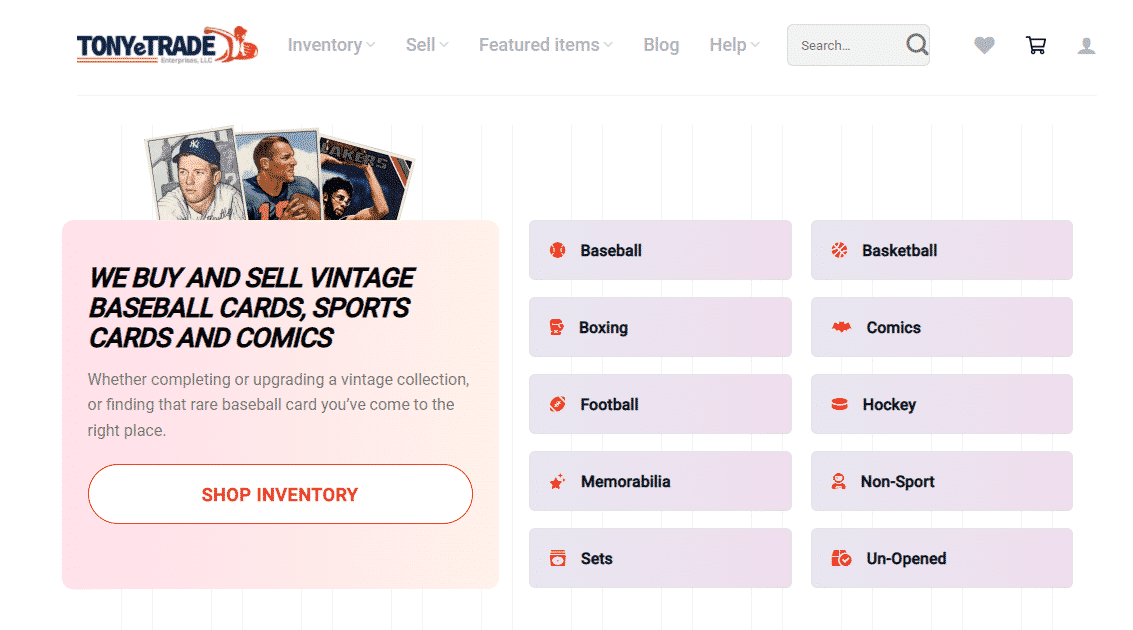Select the baseball icon on the Baseball tile
This screenshot has width=1133, height=630.
tap(557, 250)
